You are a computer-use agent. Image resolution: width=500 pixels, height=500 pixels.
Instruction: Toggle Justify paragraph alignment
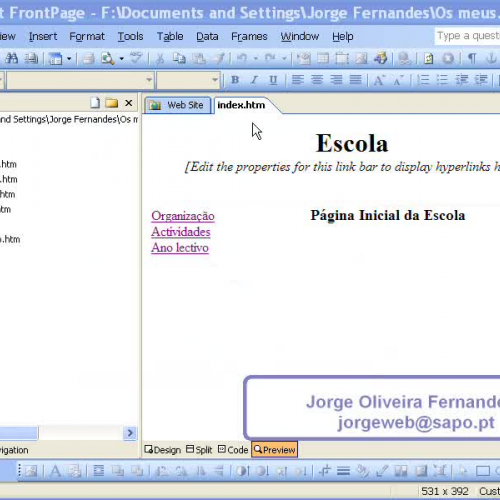click(355, 80)
